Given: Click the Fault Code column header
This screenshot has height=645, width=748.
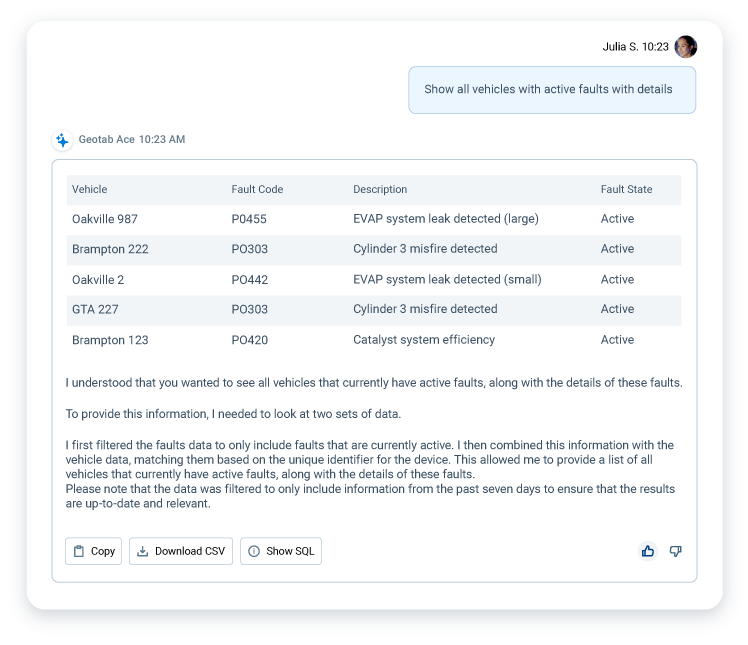Looking at the screenshot, I should point(257,189).
